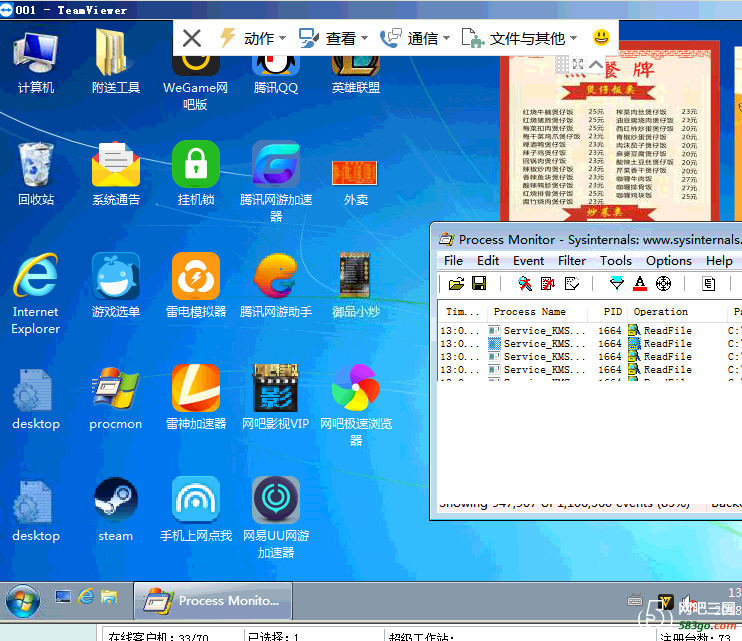The image size is (742, 641).
Task: Click the Save floppy icon in Process Monitor
Action: (479, 284)
